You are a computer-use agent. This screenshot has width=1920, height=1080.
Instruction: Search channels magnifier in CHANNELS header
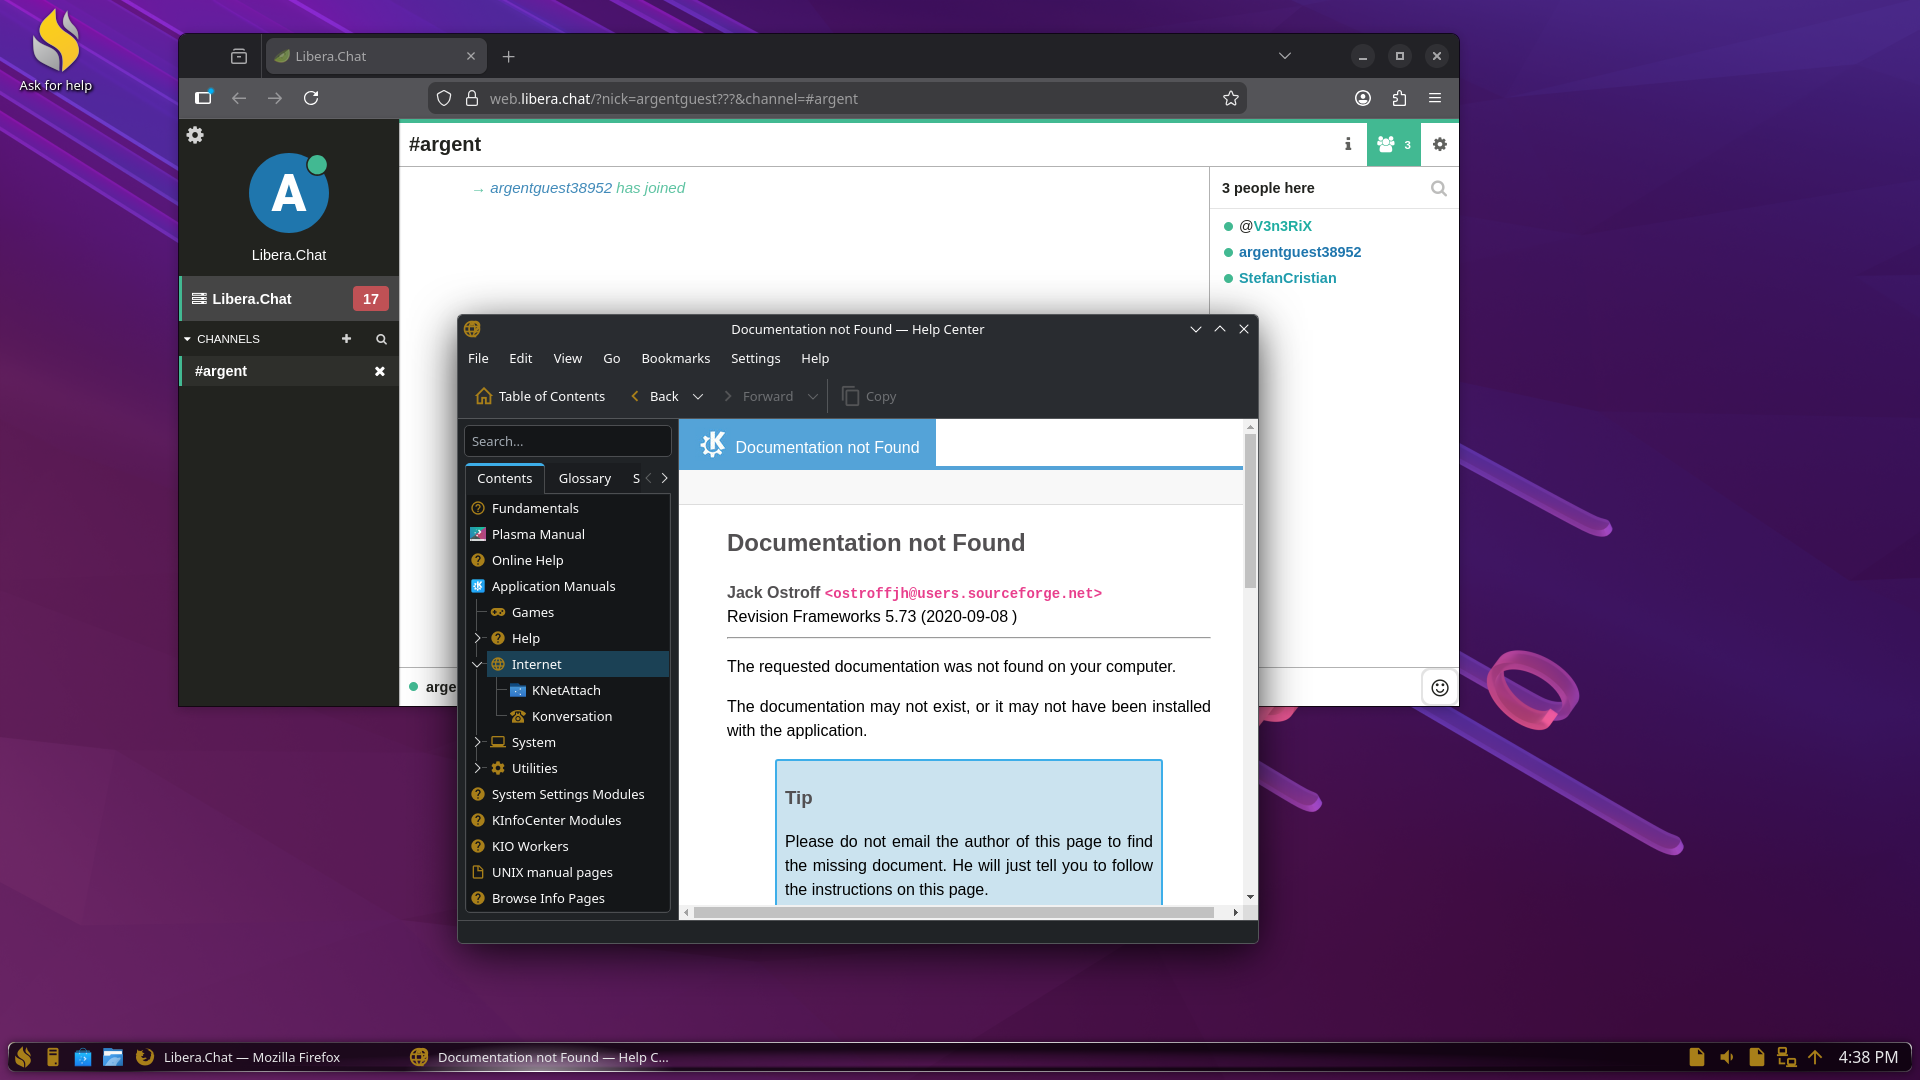tap(381, 339)
